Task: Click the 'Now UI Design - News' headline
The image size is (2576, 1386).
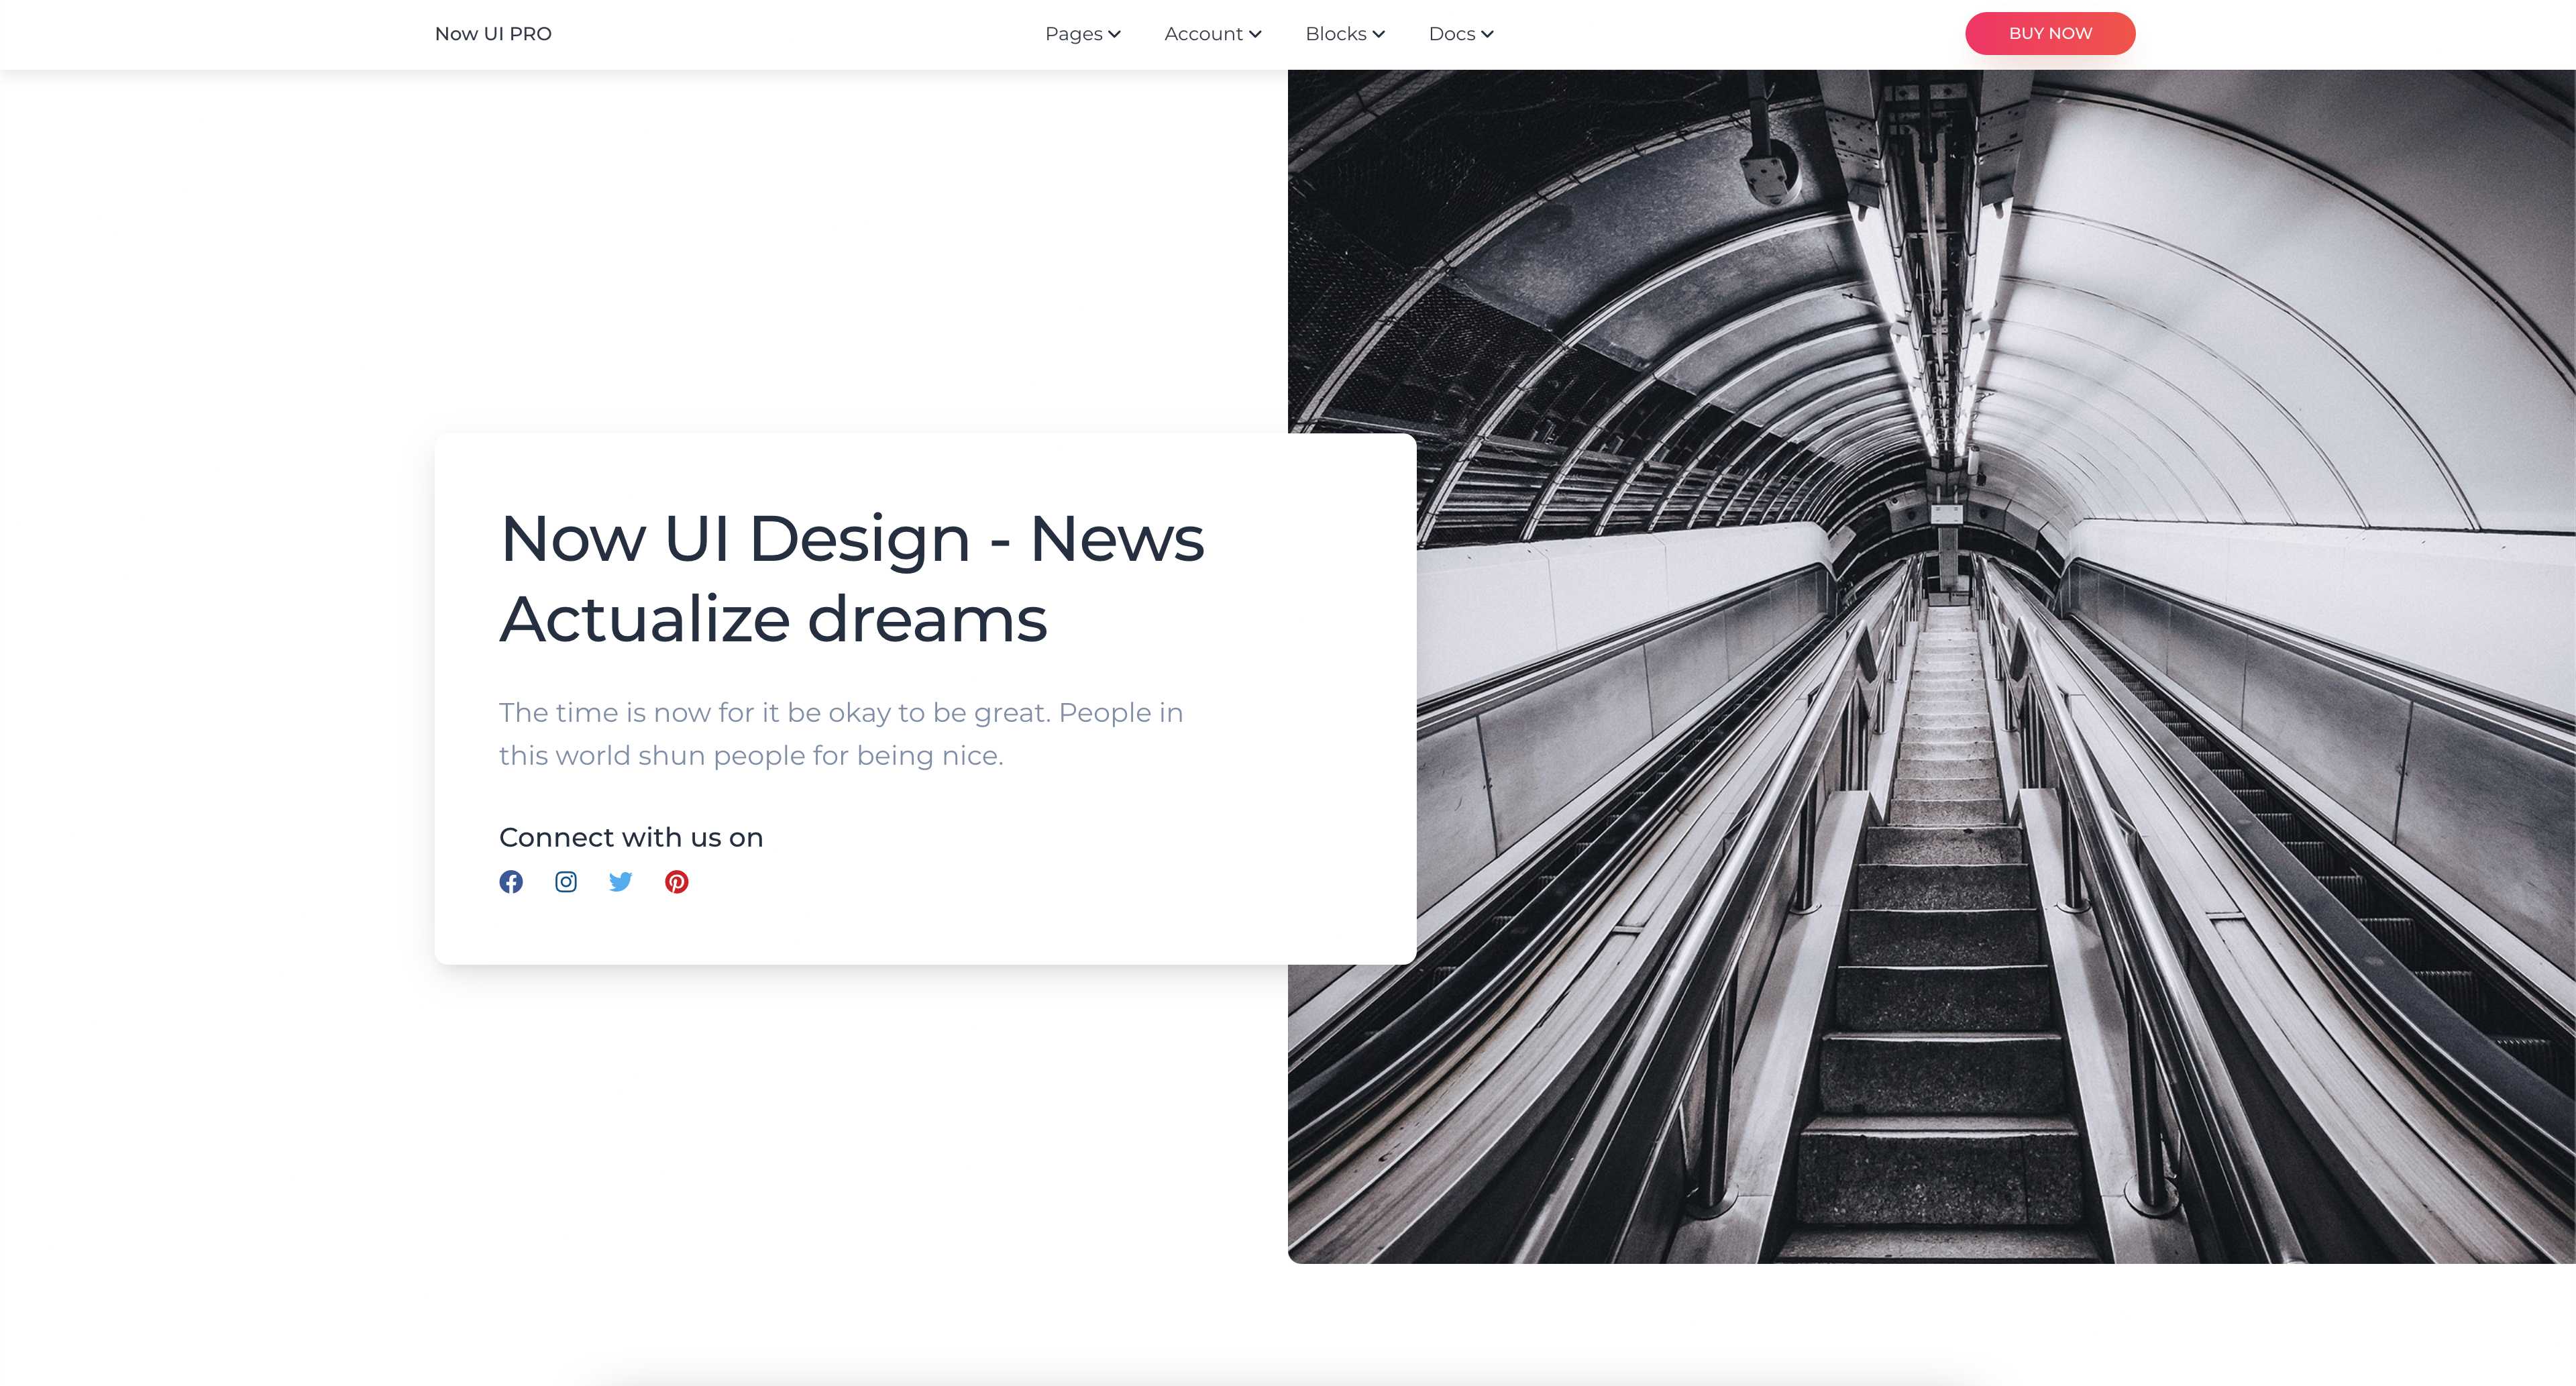Action: coord(852,539)
